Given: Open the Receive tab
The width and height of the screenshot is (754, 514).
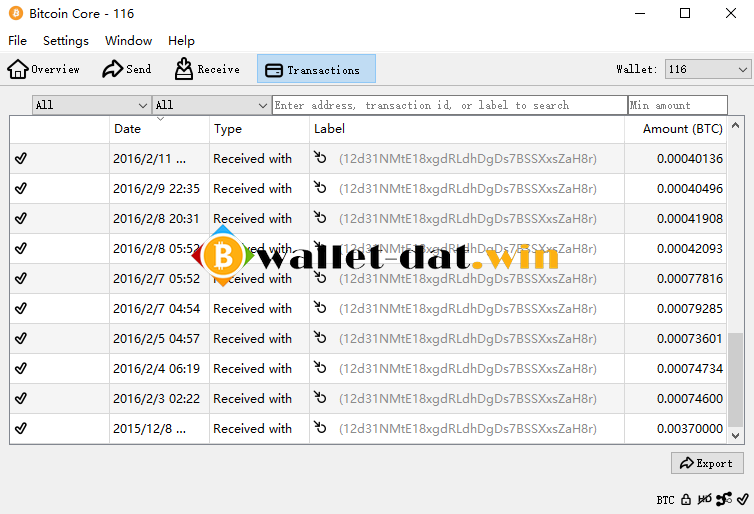Looking at the screenshot, I should pyautogui.click(x=207, y=69).
